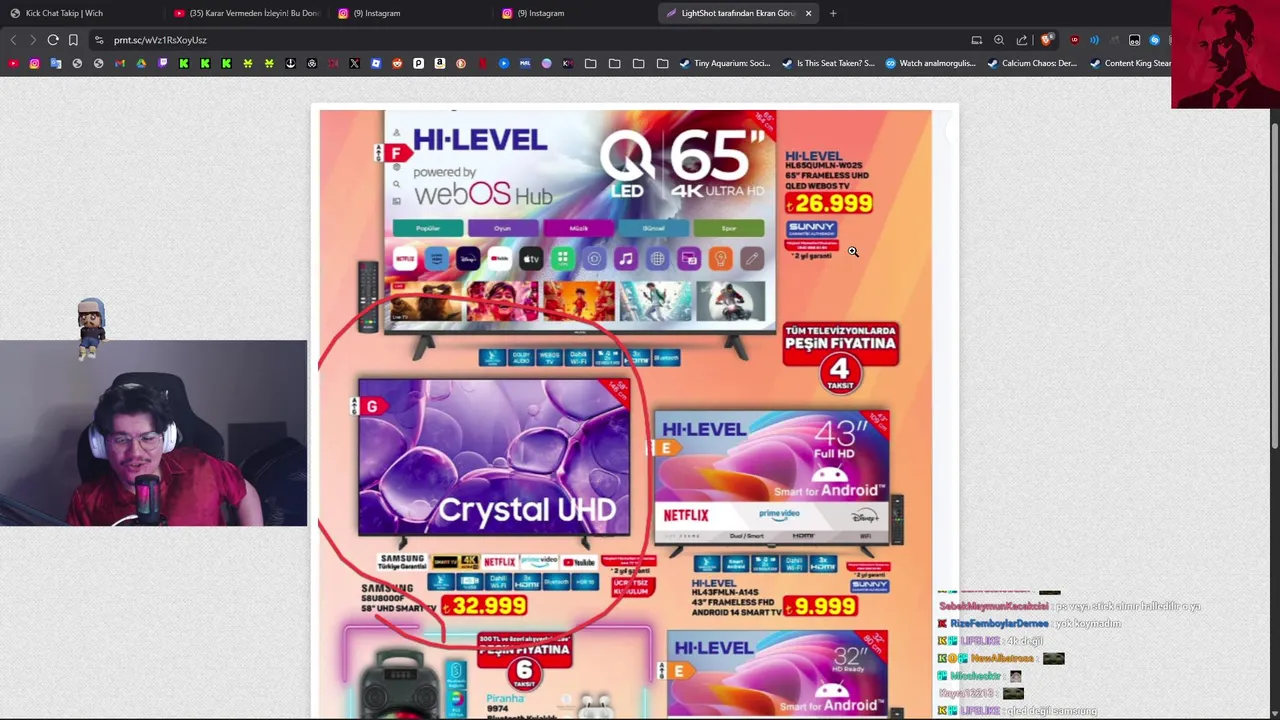1280x720 pixels.
Task: Open the Tiny Aquarium: Soci... bookmark
Action: pyautogui.click(x=725, y=63)
